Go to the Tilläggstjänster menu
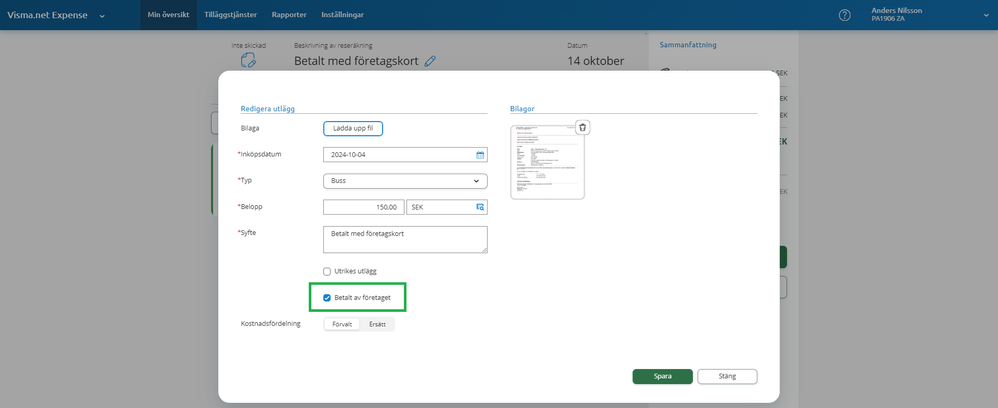998x408 pixels. (x=232, y=15)
